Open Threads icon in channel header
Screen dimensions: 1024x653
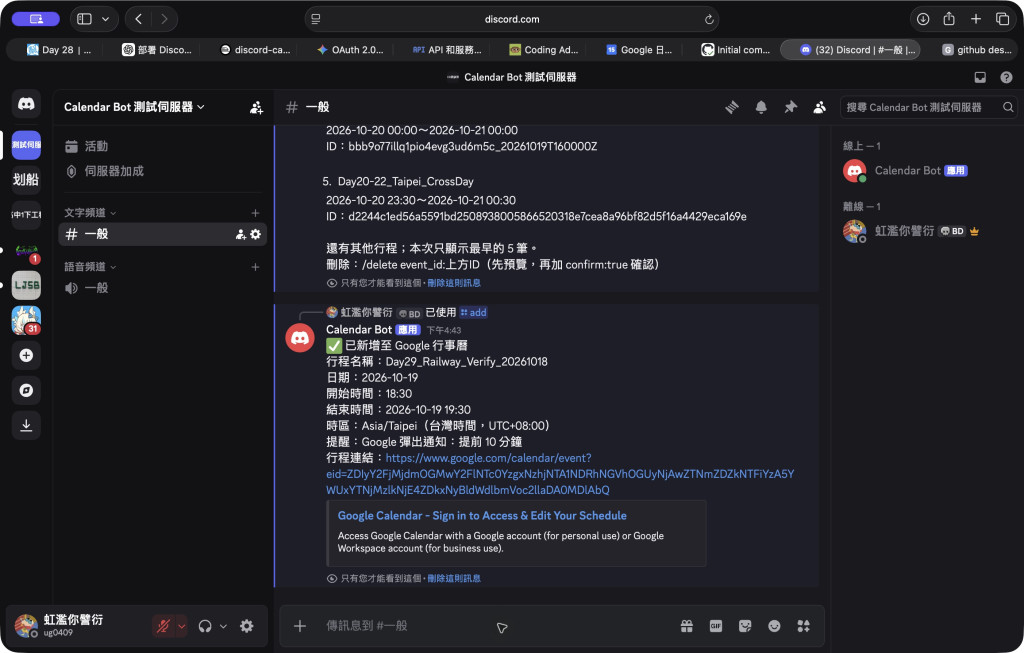point(731,107)
